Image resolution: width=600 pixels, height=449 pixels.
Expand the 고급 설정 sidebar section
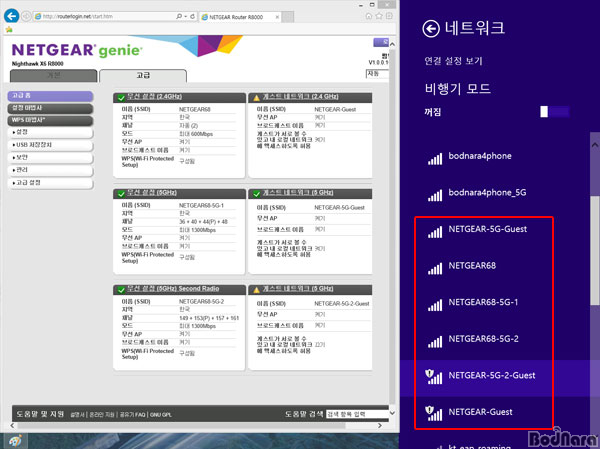pyautogui.click(x=50, y=183)
